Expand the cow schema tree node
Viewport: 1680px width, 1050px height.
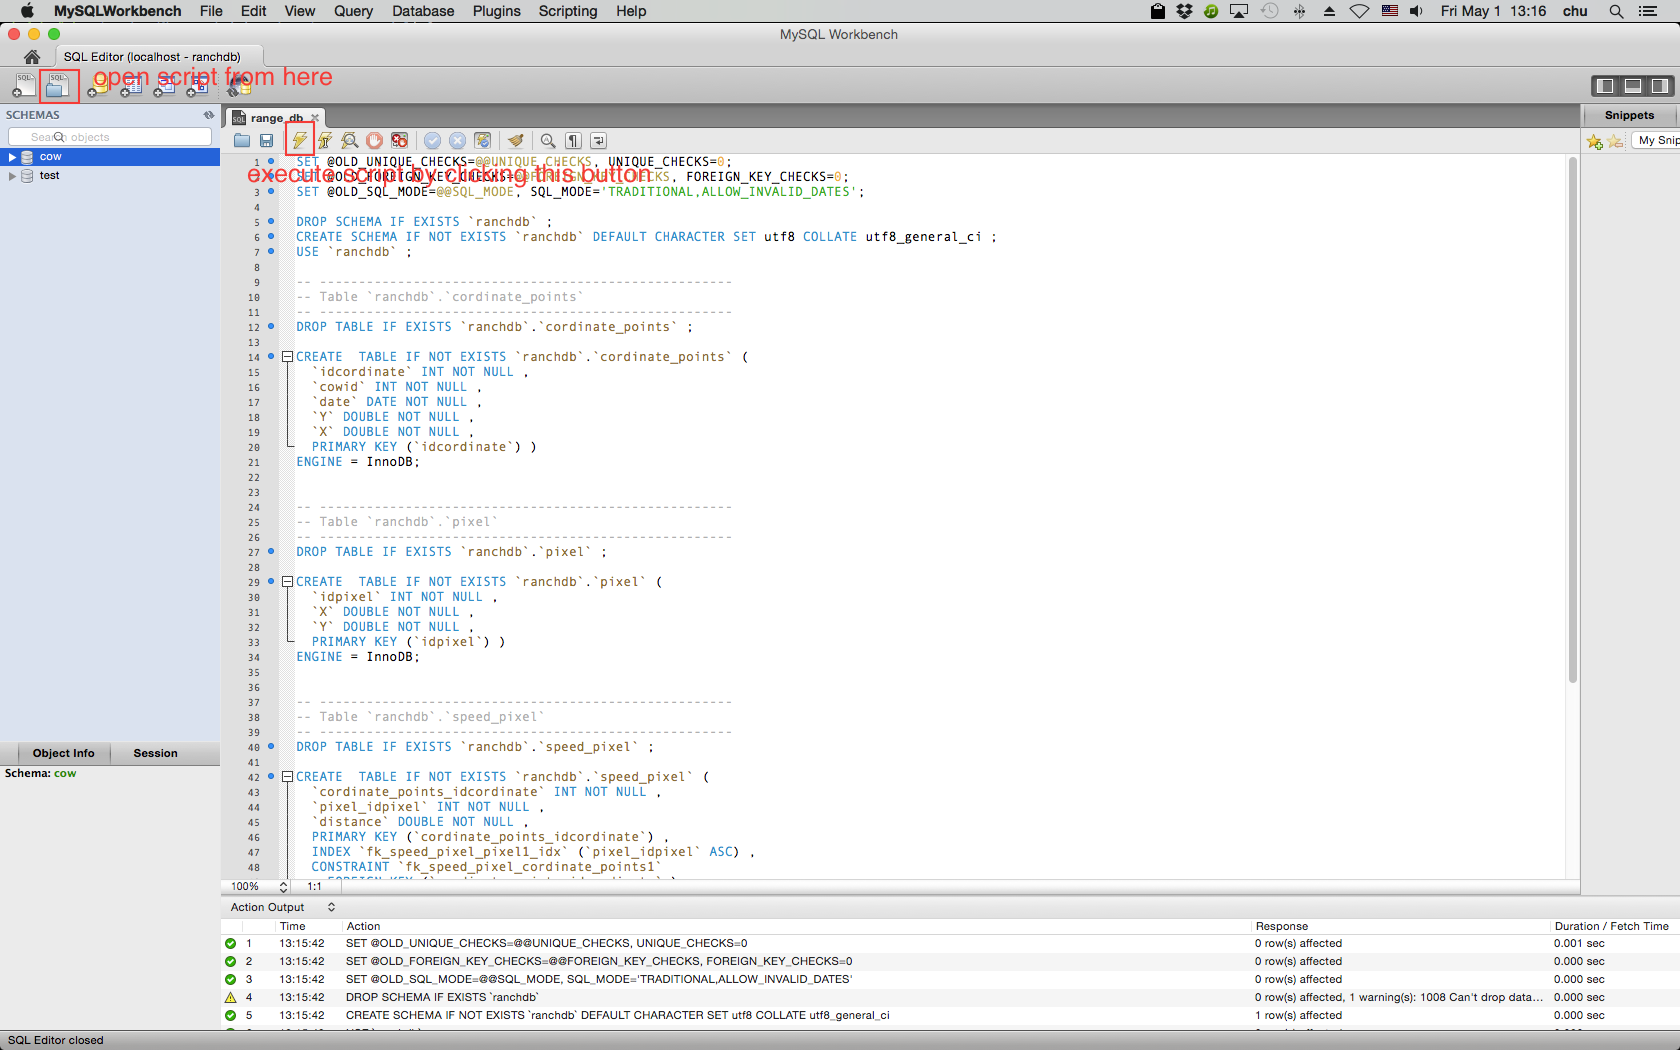pyautogui.click(x=12, y=157)
